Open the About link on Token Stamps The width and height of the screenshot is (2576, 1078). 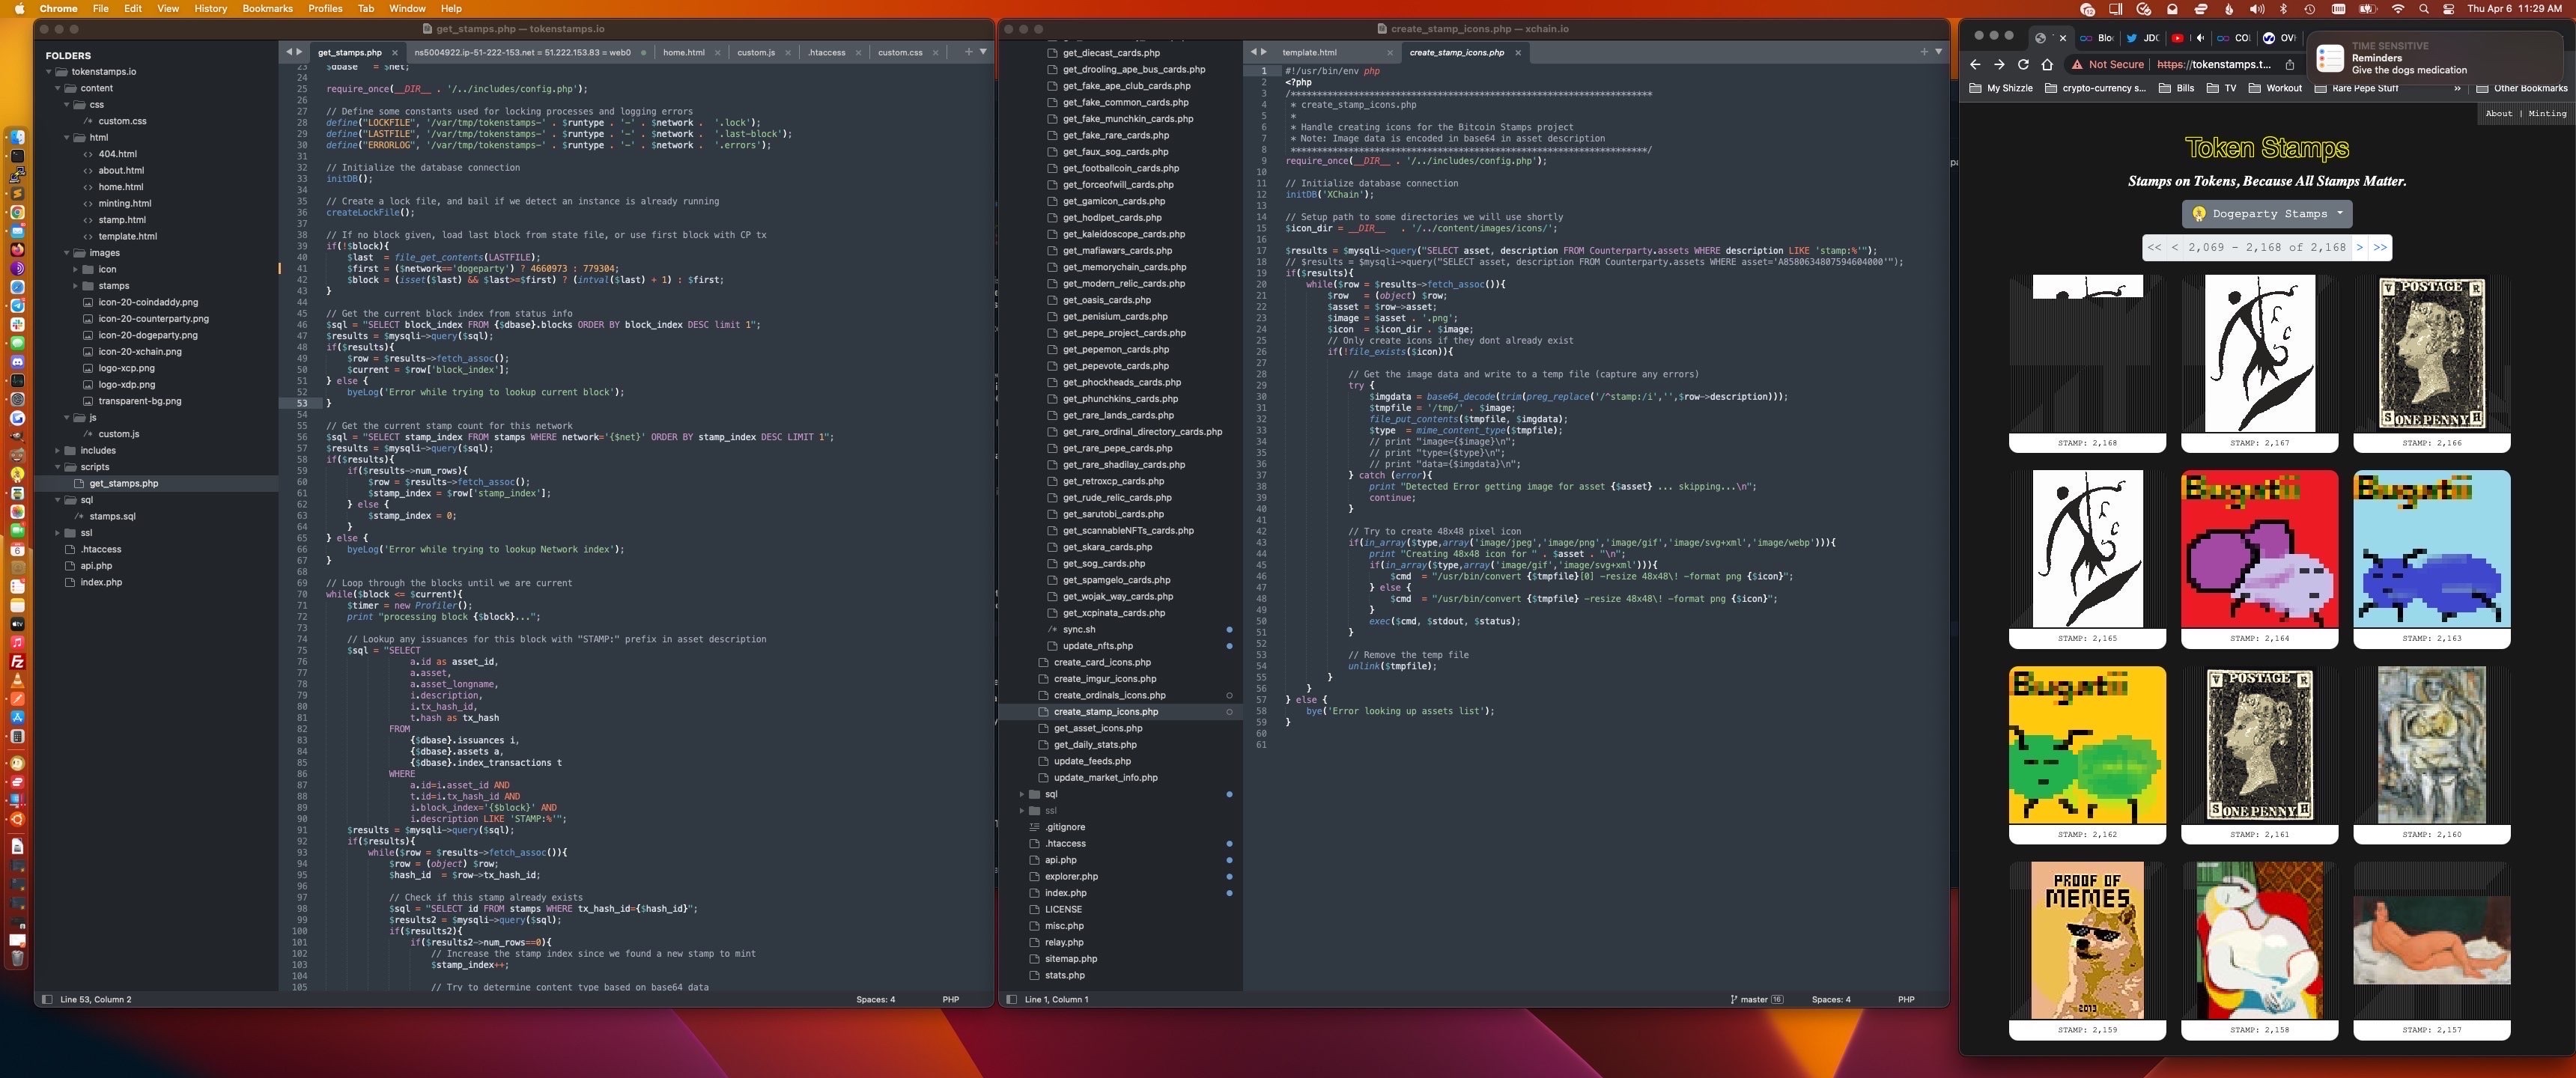2498,113
